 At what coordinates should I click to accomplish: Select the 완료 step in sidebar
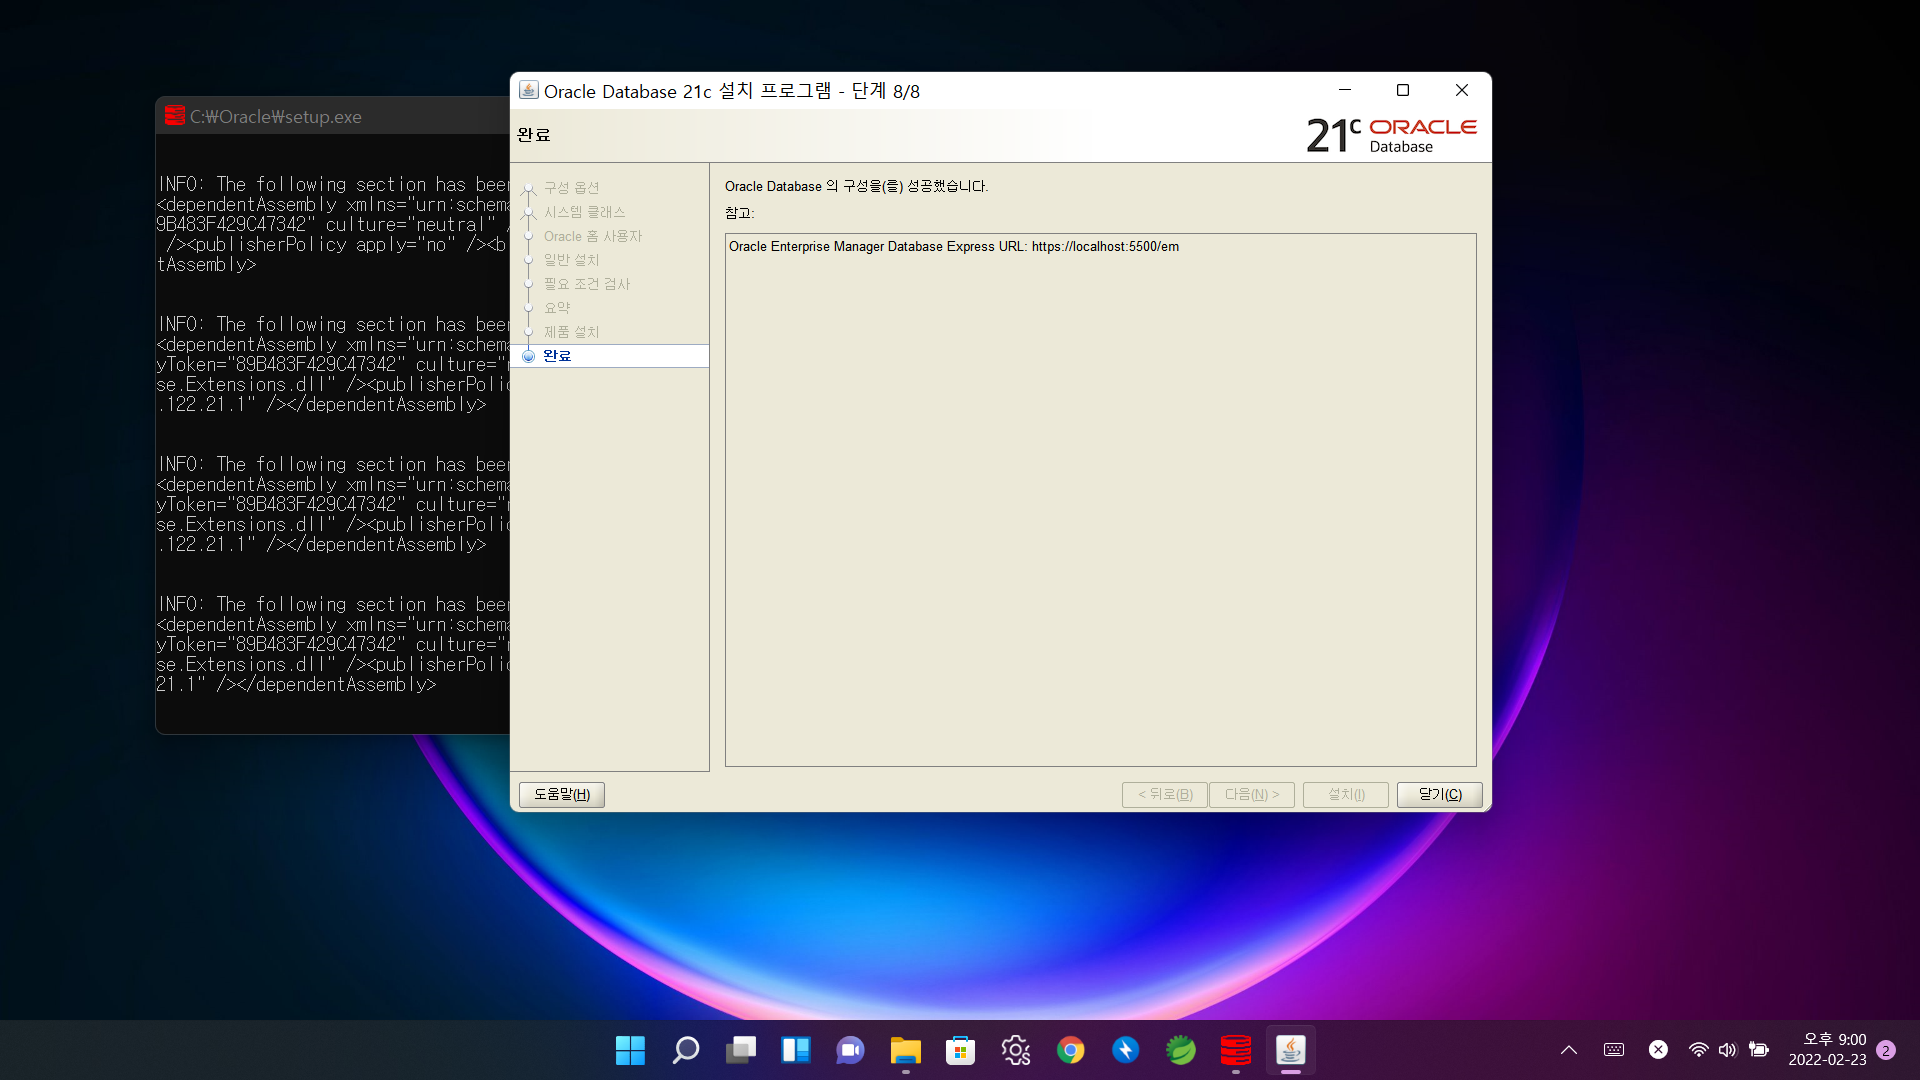pyautogui.click(x=557, y=356)
